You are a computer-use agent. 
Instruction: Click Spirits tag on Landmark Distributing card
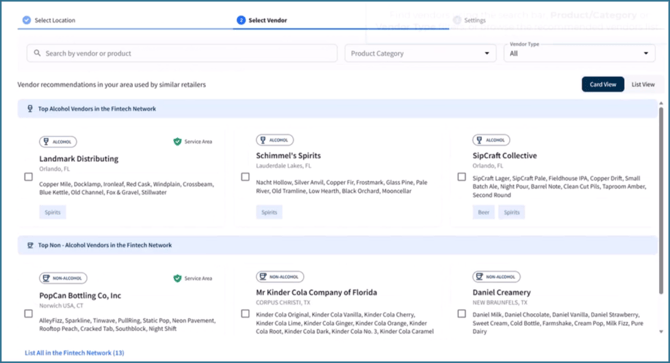coord(53,212)
